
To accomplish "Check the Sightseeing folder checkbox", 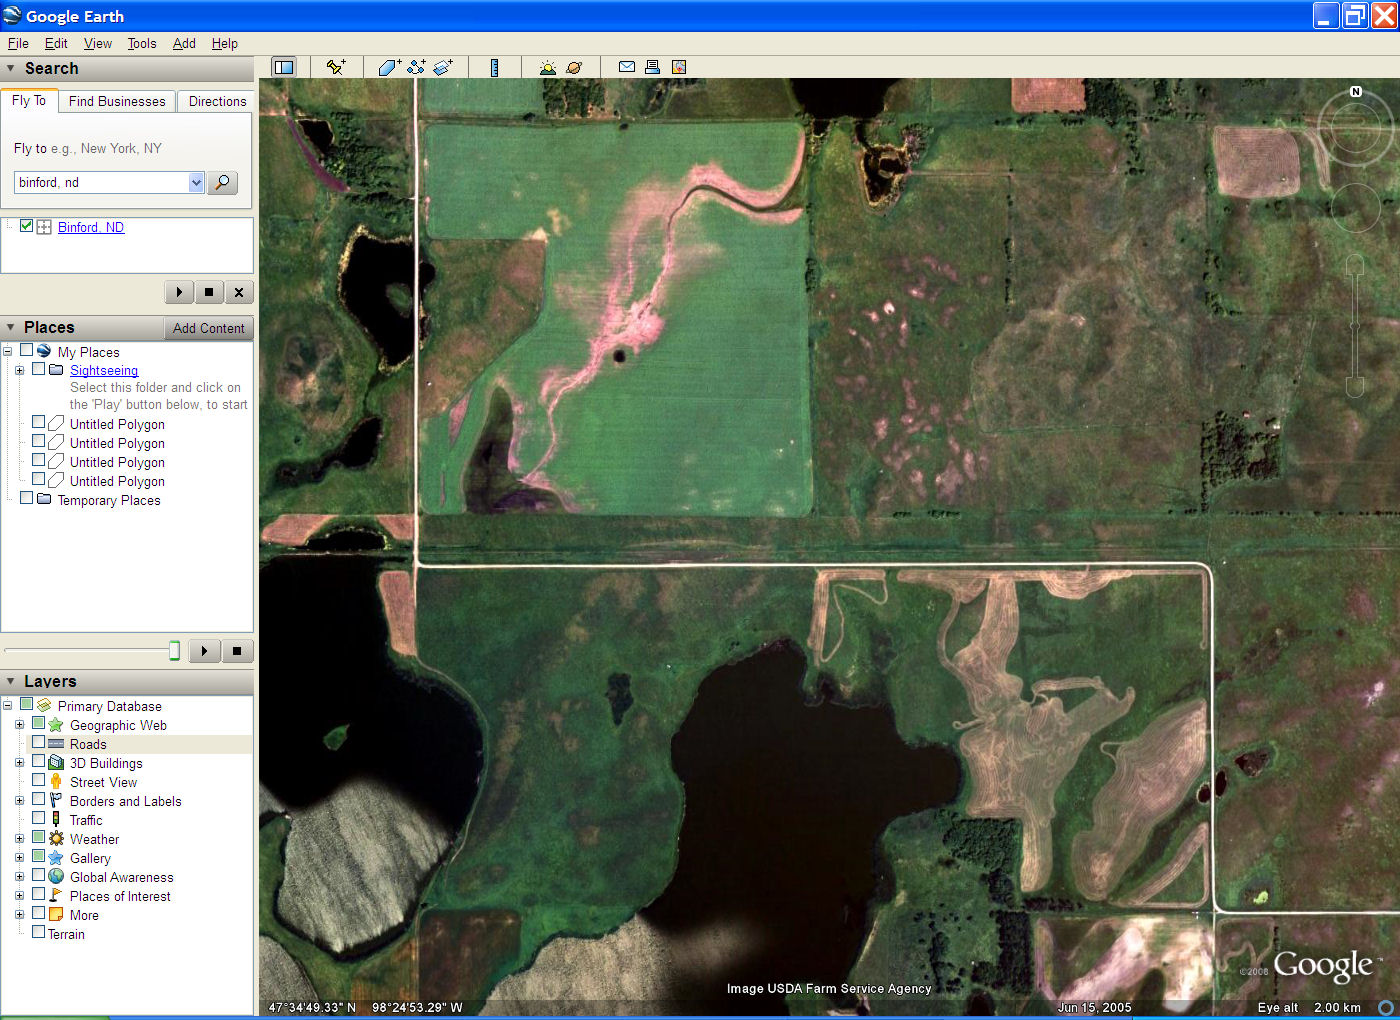I will (x=38, y=369).
